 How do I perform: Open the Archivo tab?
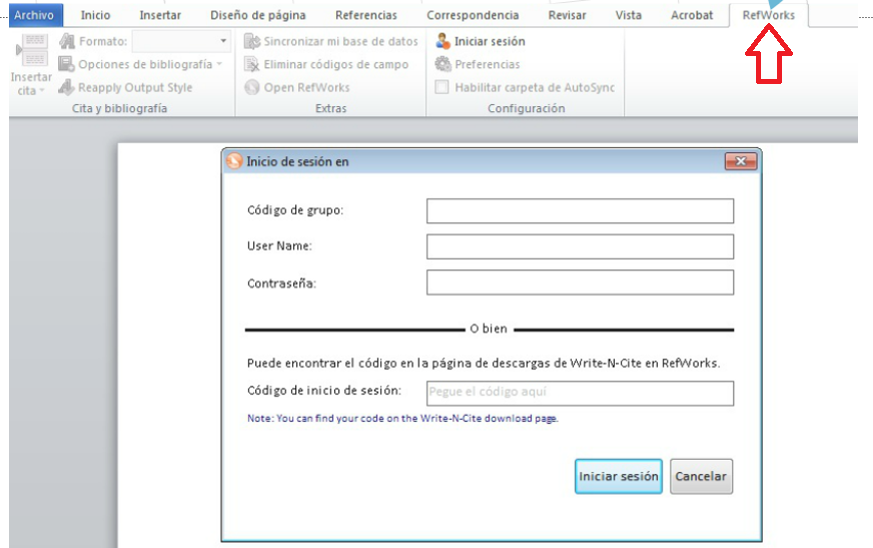coord(34,15)
